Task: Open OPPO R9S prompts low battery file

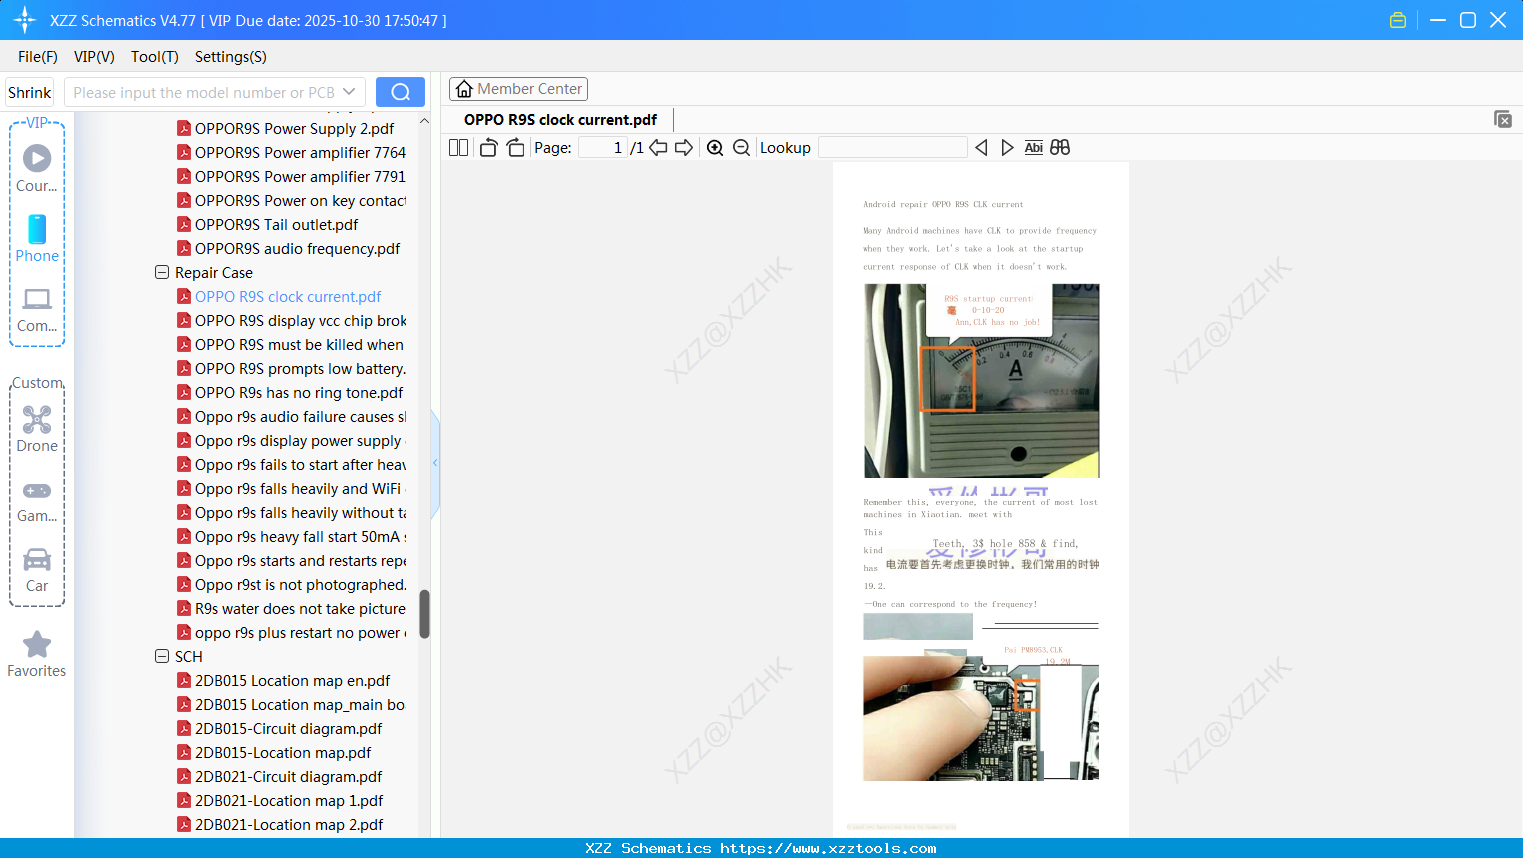Action: tap(300, 369)
